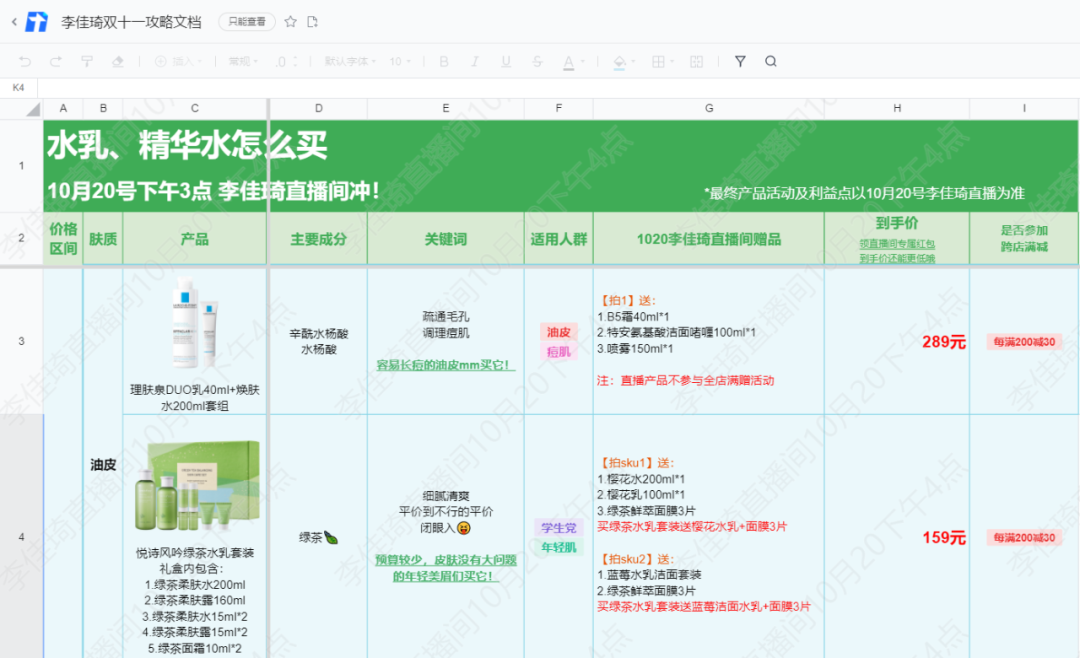1080x658 pixels.
Task: Click the back arrow beside the document logo
Action: click(14, 22)
